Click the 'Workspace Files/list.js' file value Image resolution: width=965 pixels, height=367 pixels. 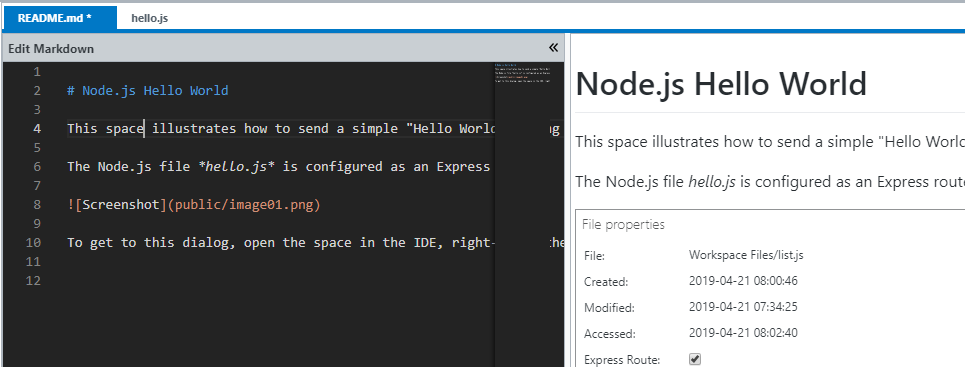click(x=746, y=255)
